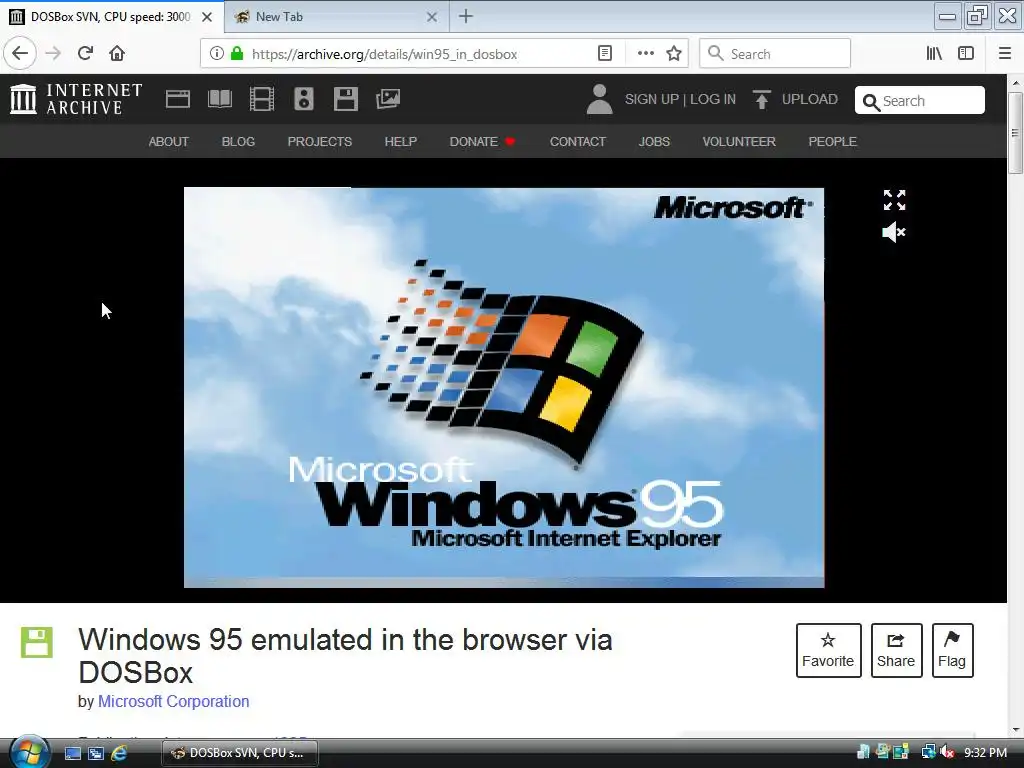Click the address bar URL field
Viewport: 1024px width, 768px height.
[418, 54]
